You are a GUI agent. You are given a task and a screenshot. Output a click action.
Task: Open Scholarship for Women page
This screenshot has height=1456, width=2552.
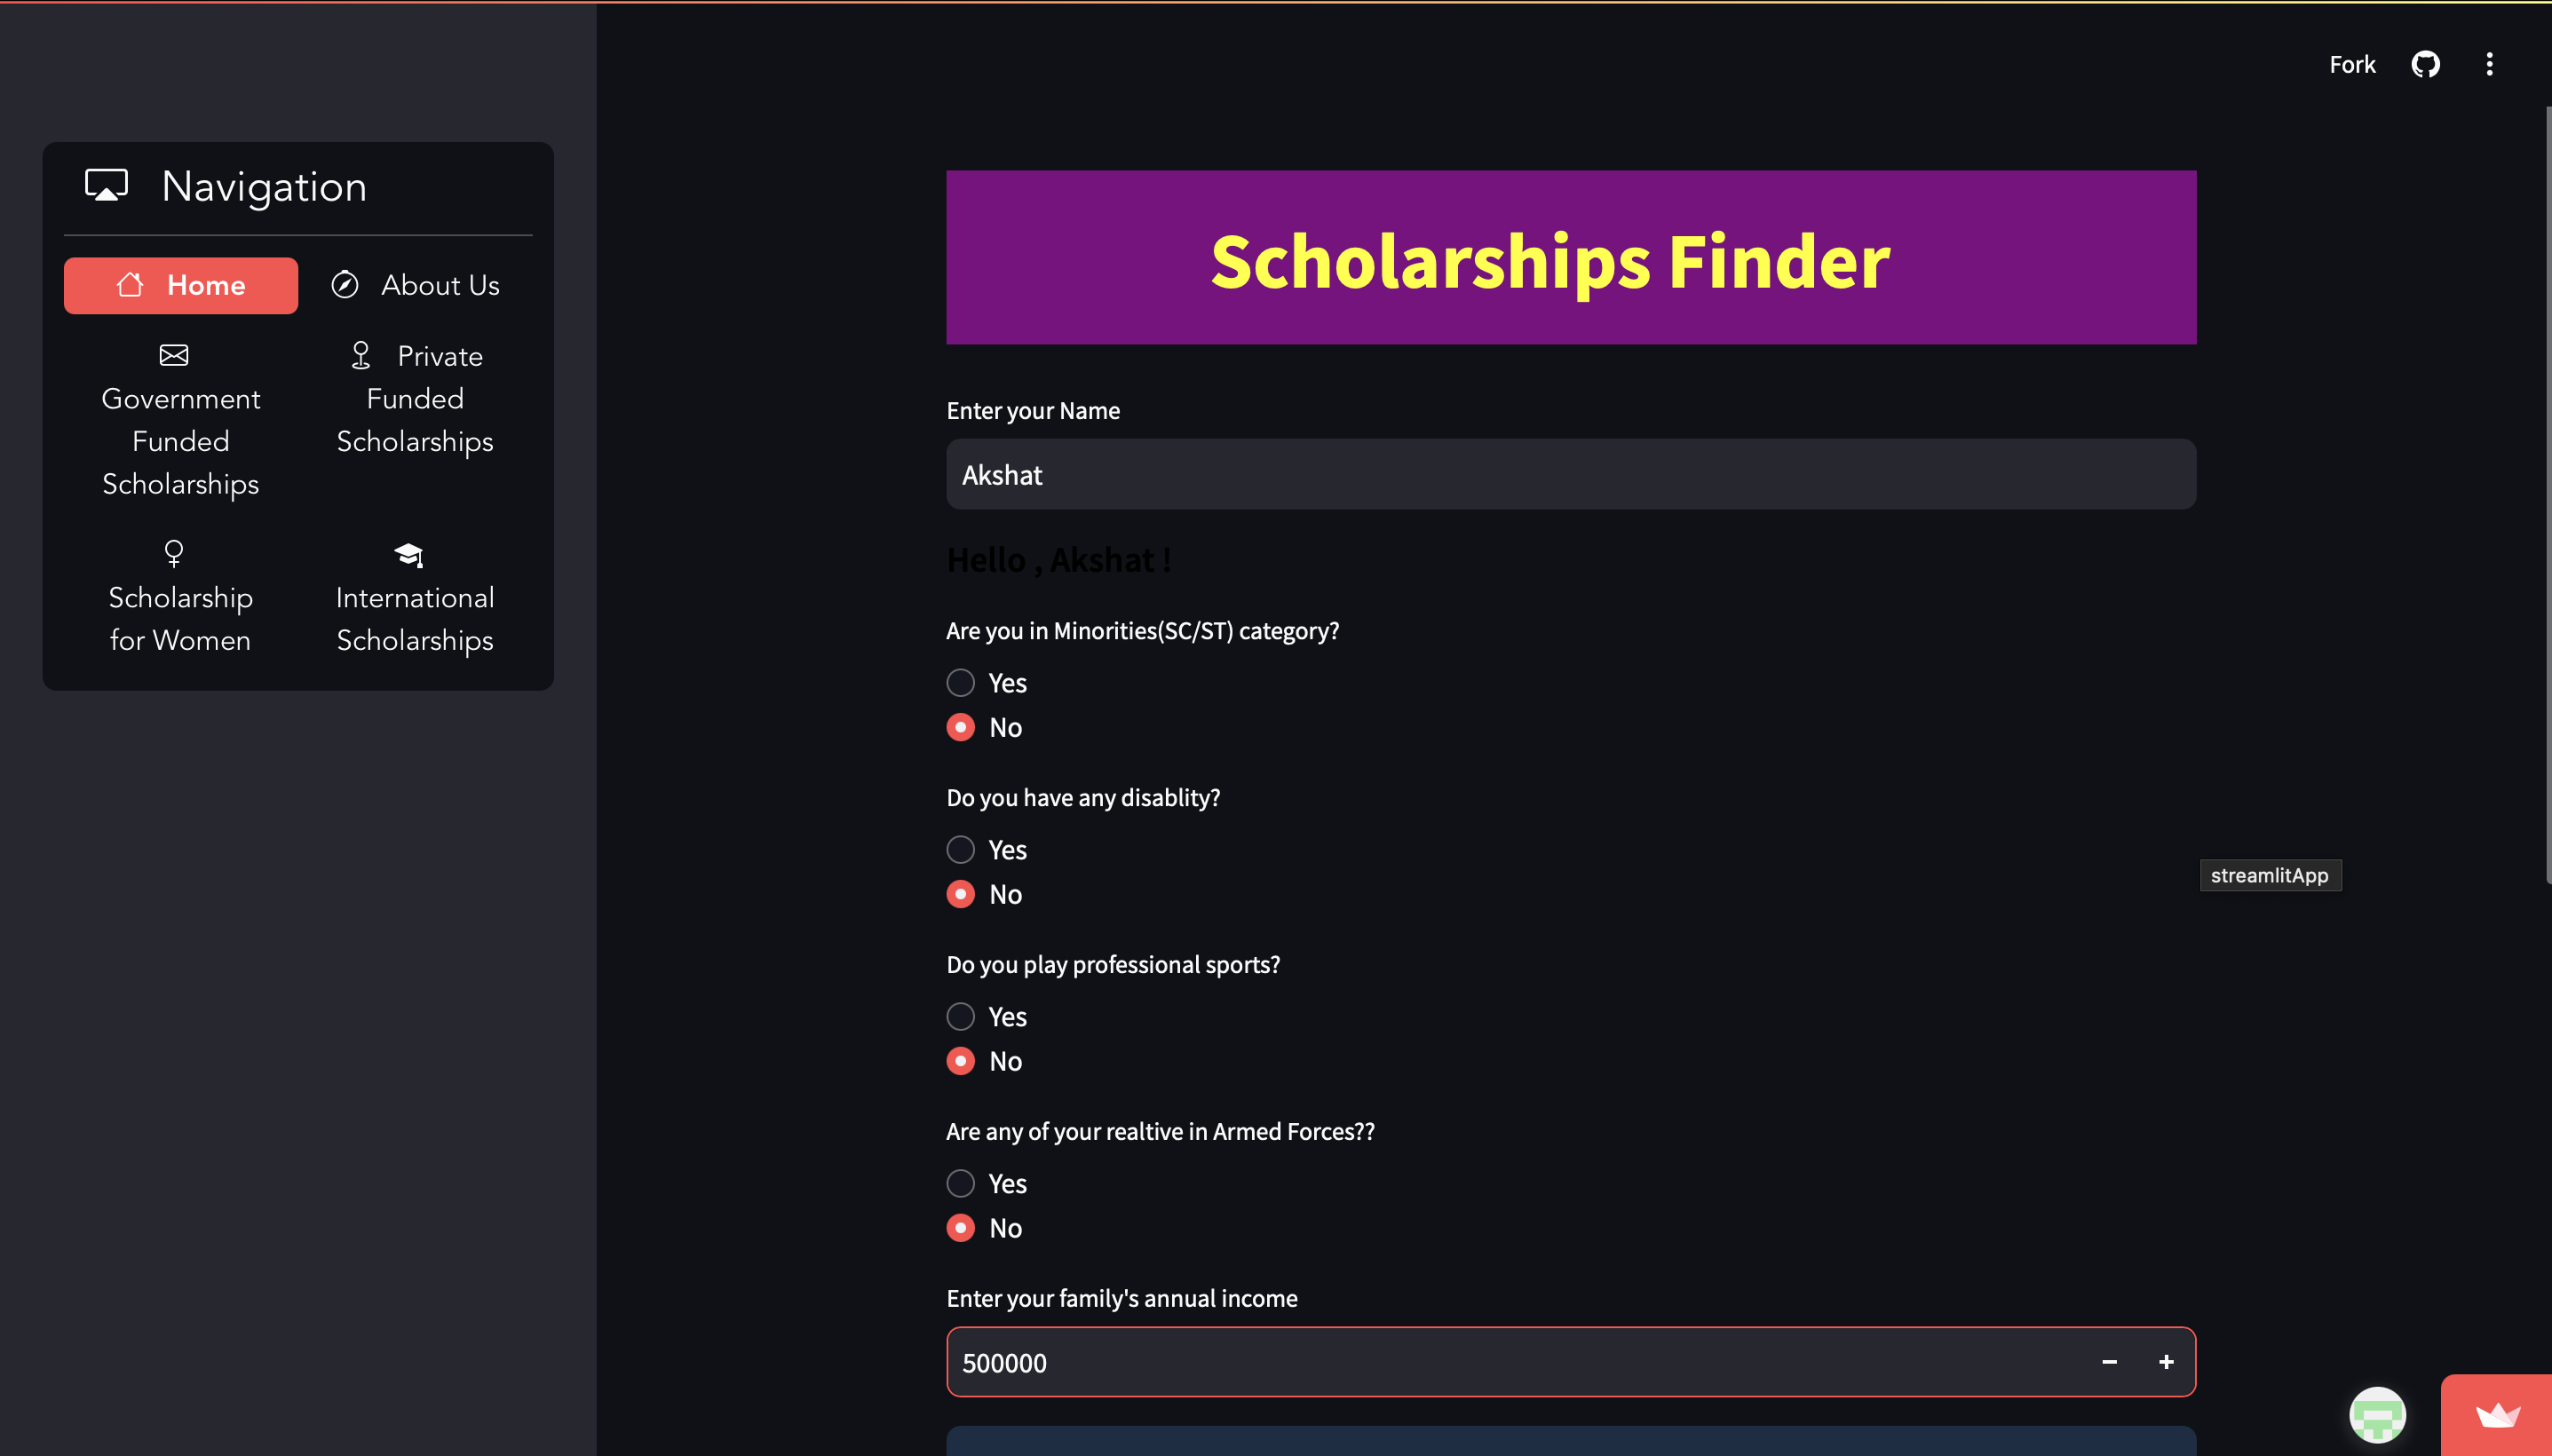(181, 598)
